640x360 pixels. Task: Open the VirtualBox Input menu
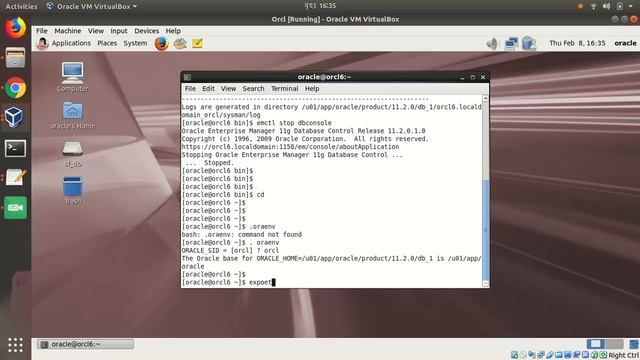tap(119, 31)
